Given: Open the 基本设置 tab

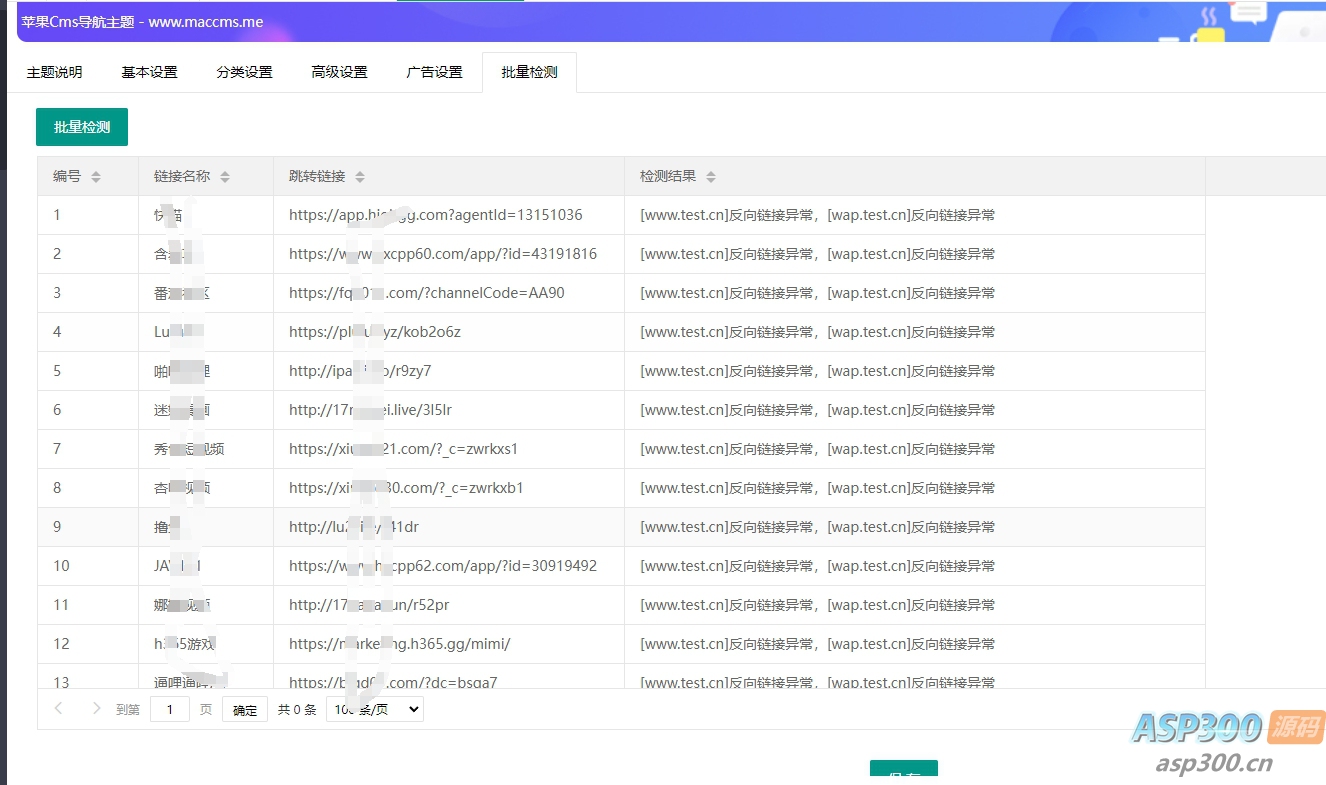Looking at the screenshot, I should click(x=149, y=73).
